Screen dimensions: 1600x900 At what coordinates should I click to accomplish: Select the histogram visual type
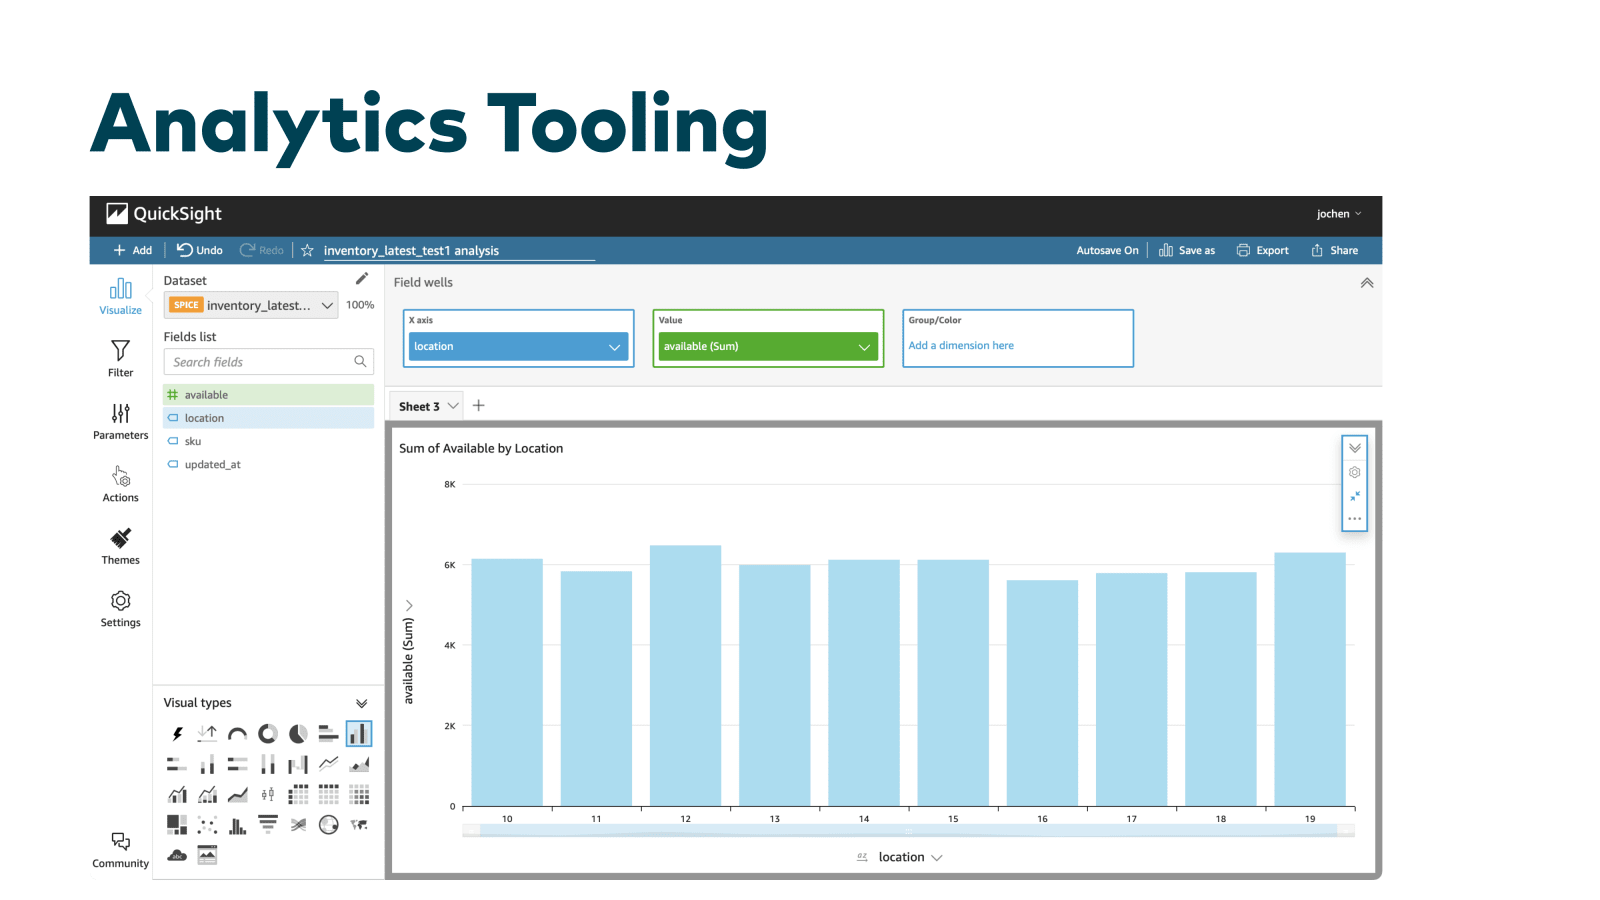point(238,825)
